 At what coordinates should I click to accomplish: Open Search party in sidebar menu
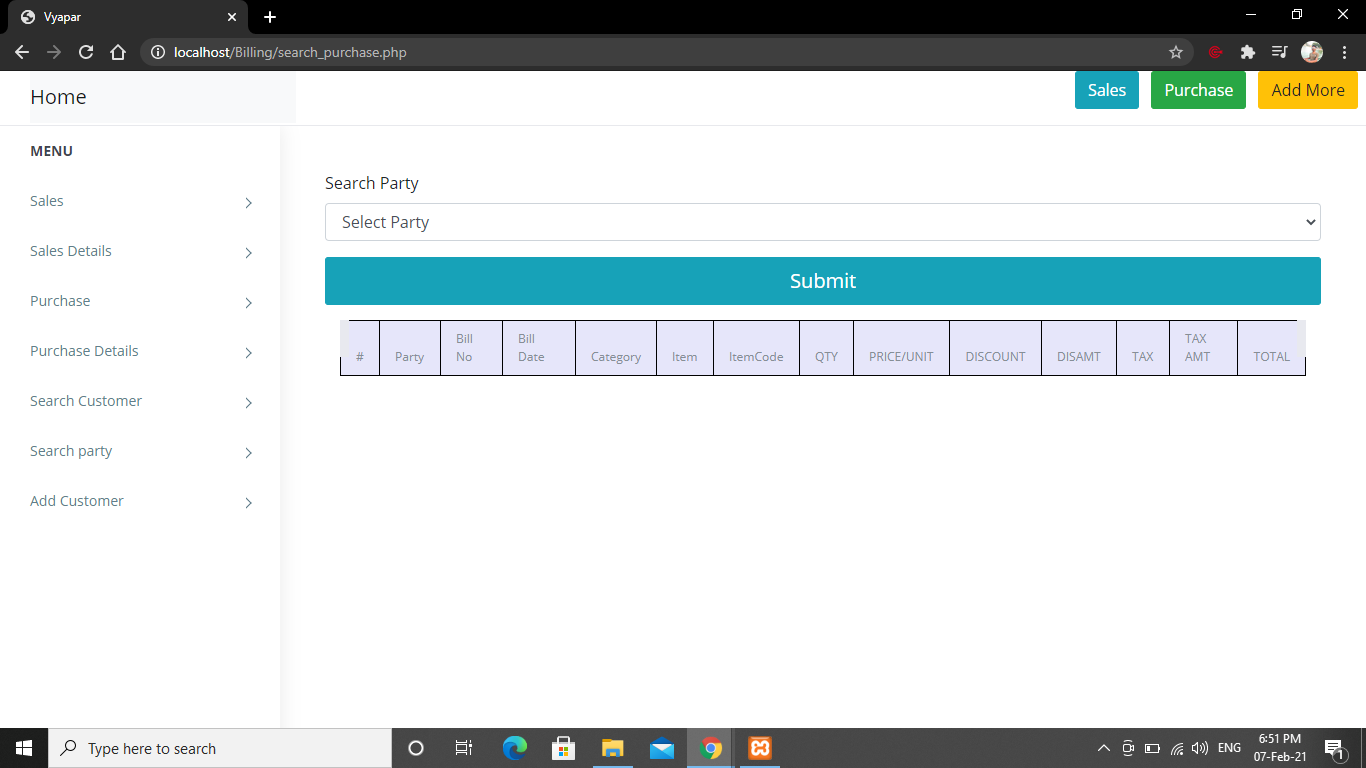click(71, 451)
